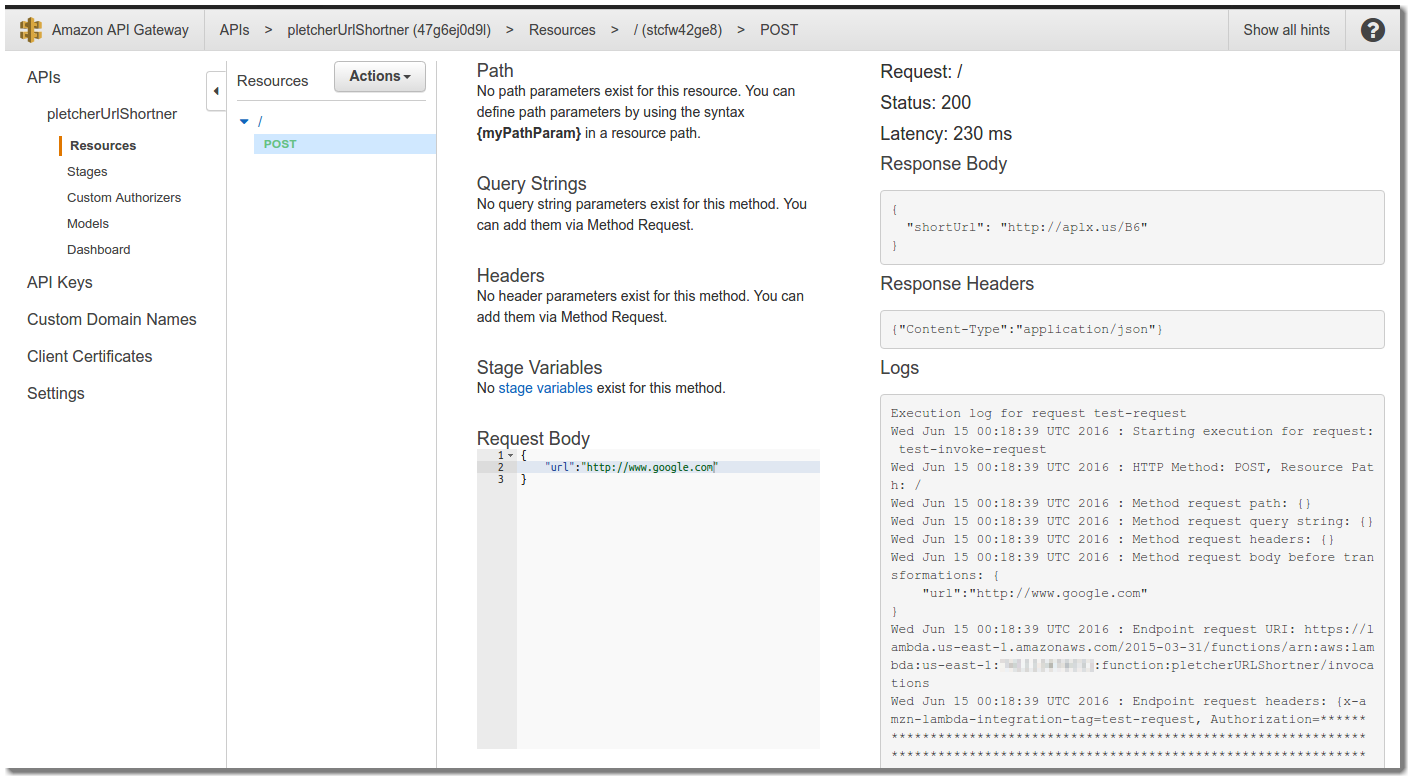Open pletcherUrlShortner breadcrumb link
The height and width of the screenshot is (781, 1413).
pyautogui.click(x=389, y=30)
